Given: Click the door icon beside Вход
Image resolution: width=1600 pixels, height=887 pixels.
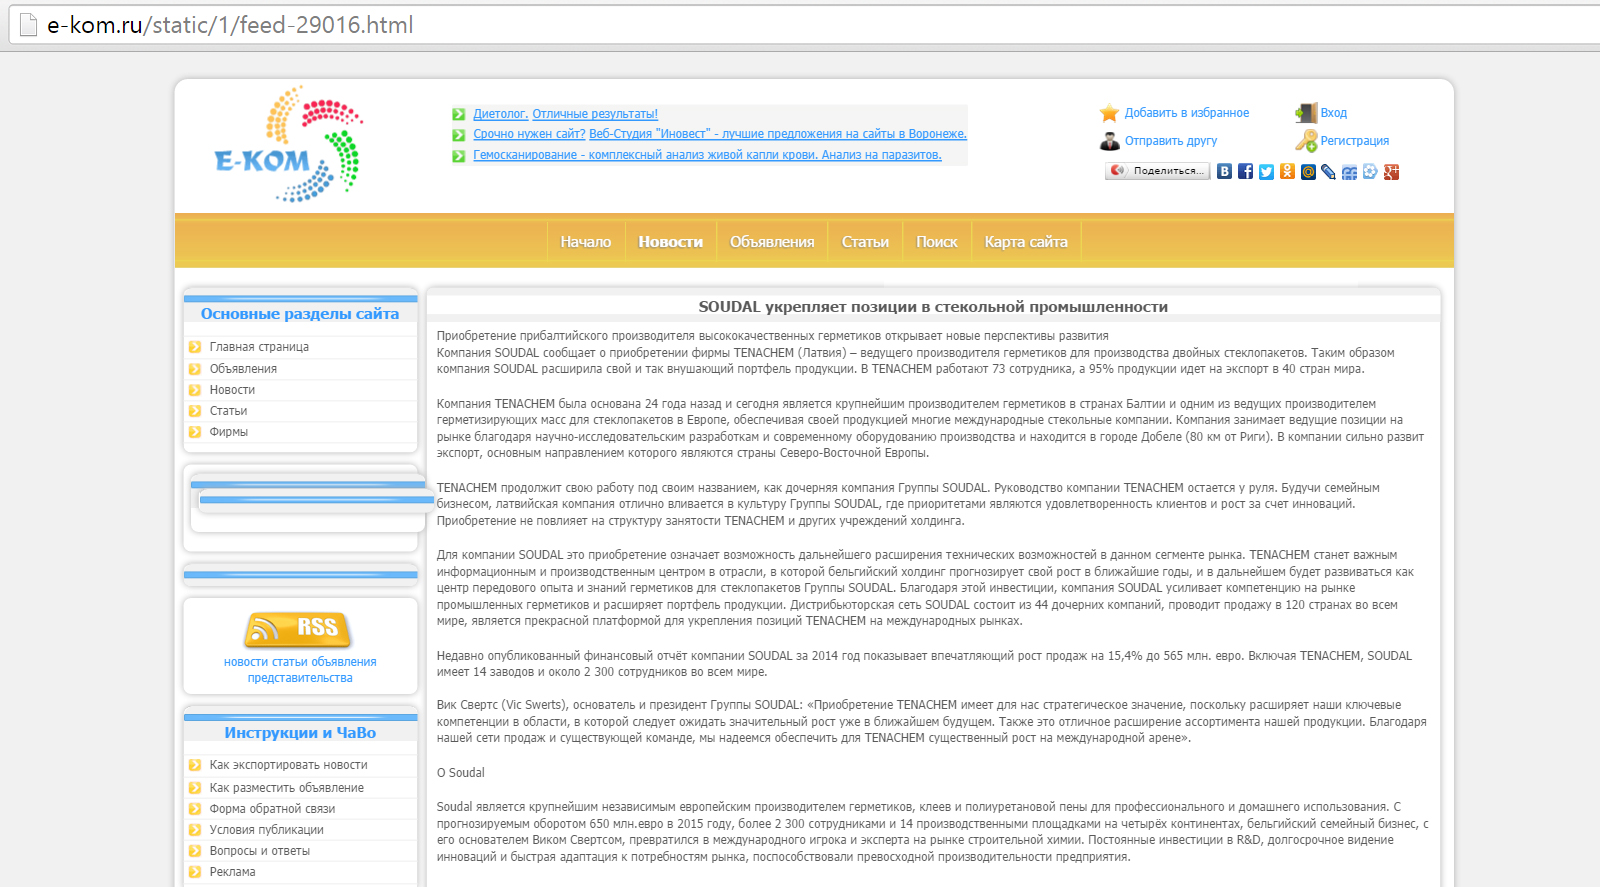Looking at the screenshot, I should coord(1306,113).
